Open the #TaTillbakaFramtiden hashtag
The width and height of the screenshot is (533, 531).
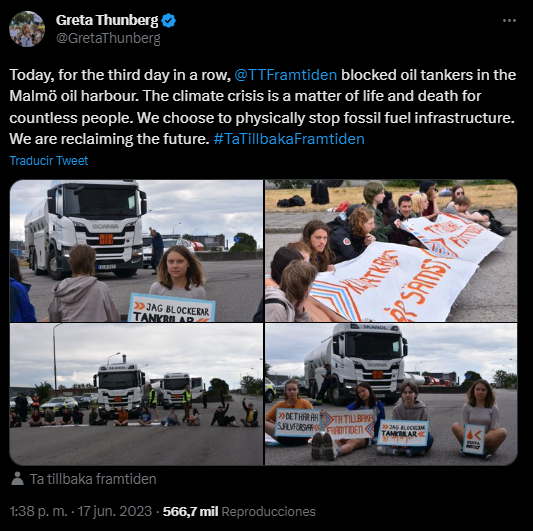tap(289, 139)
